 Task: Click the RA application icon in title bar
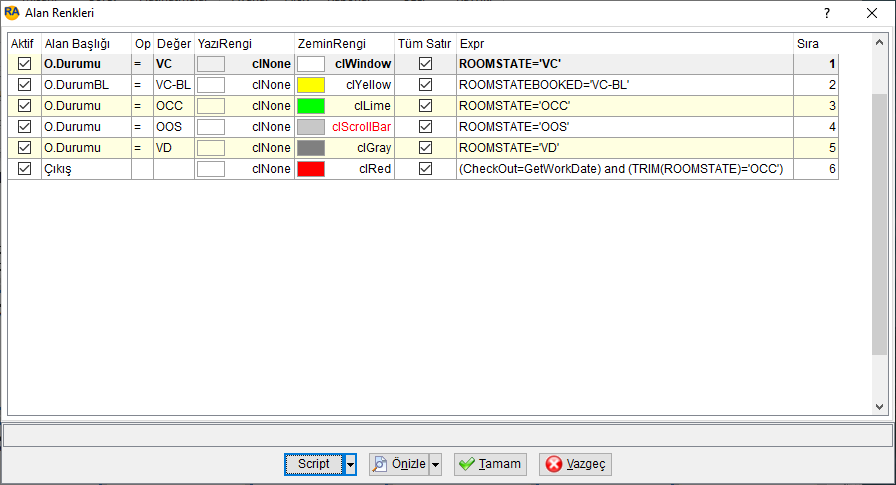pyautogui.click(x=11, y=13)
